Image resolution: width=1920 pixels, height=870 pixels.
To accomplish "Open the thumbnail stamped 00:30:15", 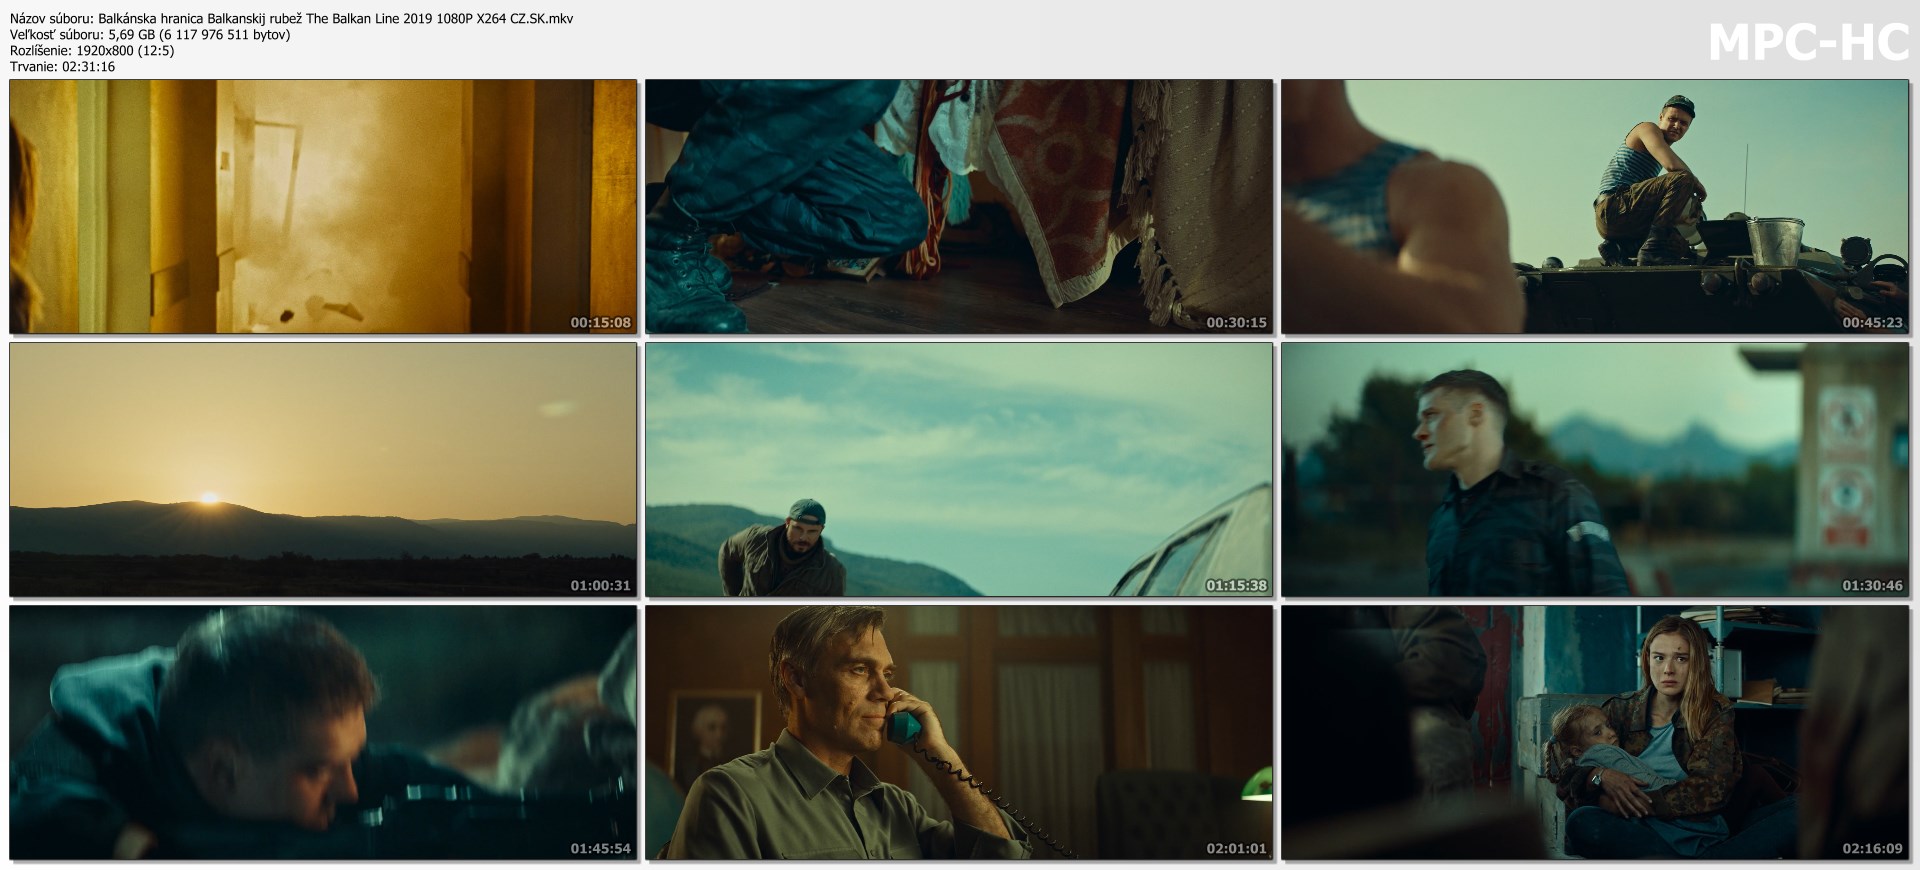I will click(x=959, y=207).
